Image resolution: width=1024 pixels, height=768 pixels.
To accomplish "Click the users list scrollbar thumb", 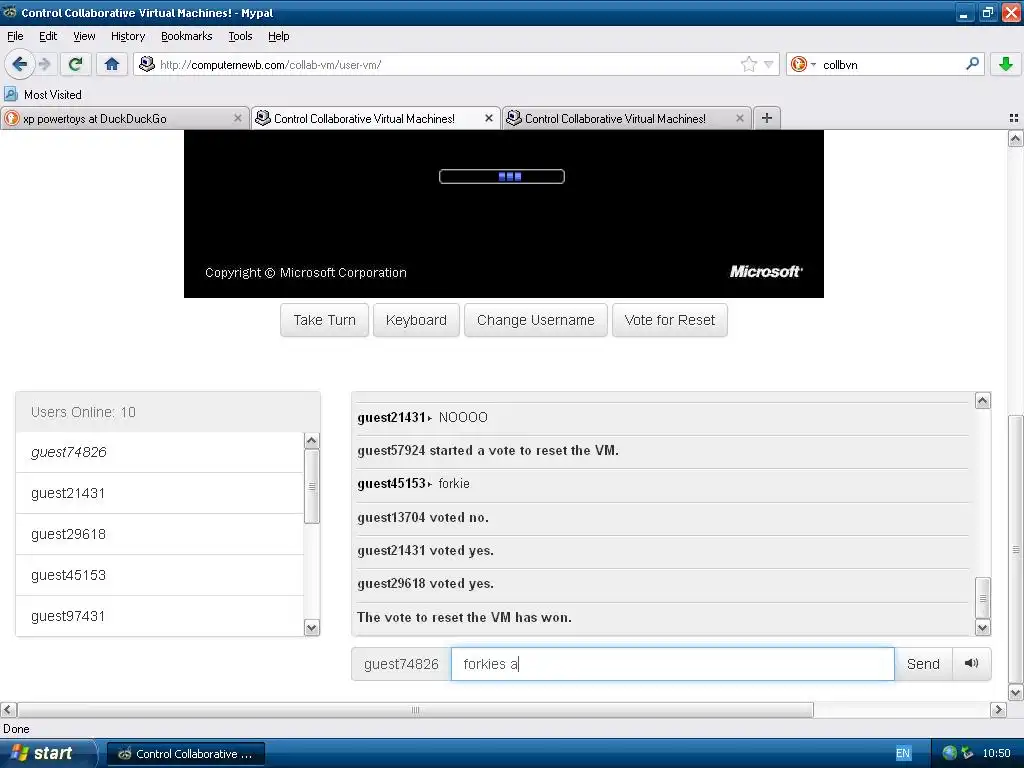I will pos(312,487).
